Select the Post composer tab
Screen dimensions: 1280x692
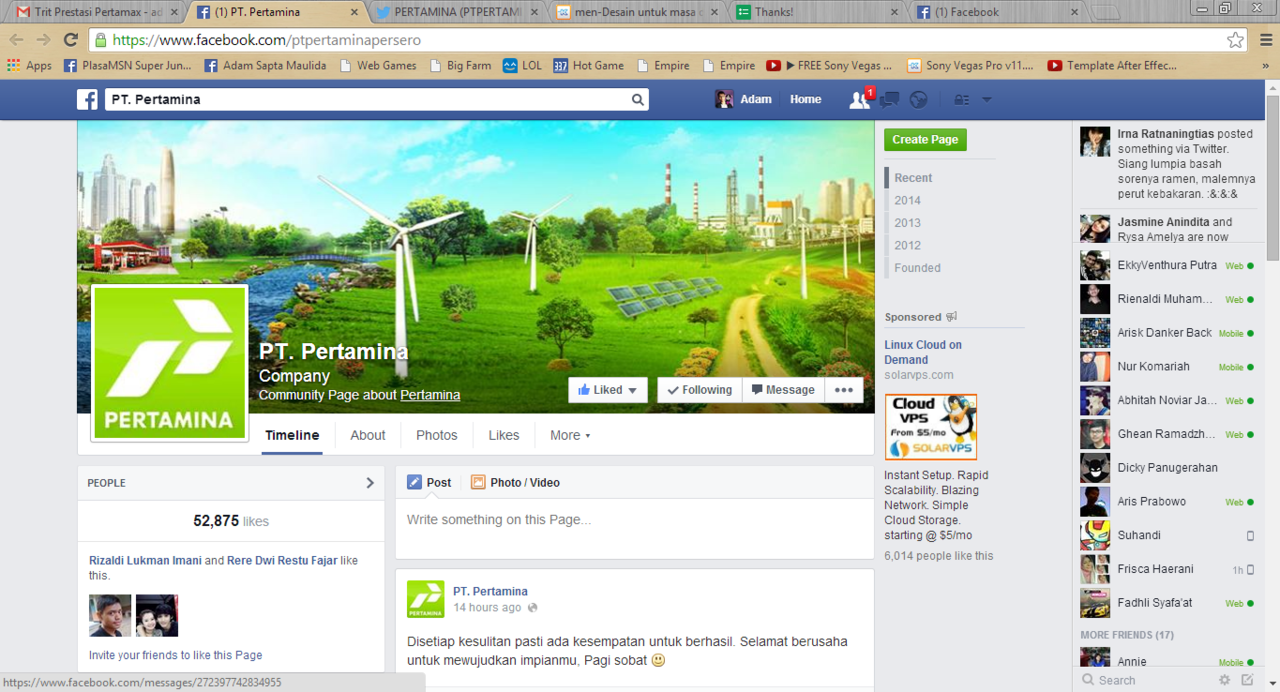coord(429,482)
